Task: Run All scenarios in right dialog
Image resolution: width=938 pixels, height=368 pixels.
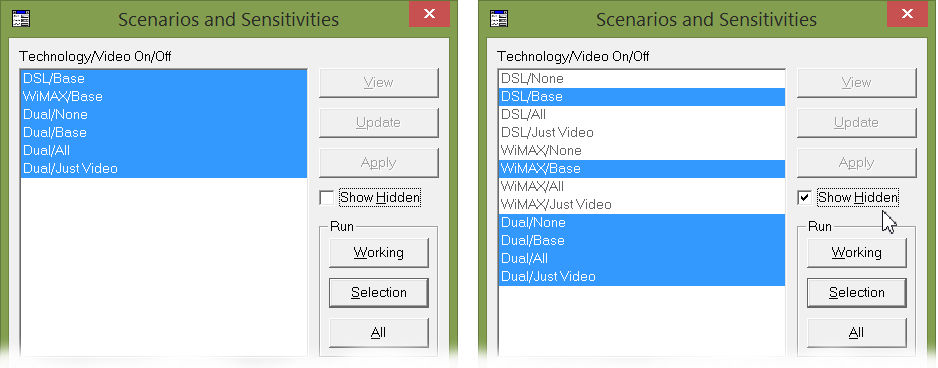Action: tap(857, 333)
